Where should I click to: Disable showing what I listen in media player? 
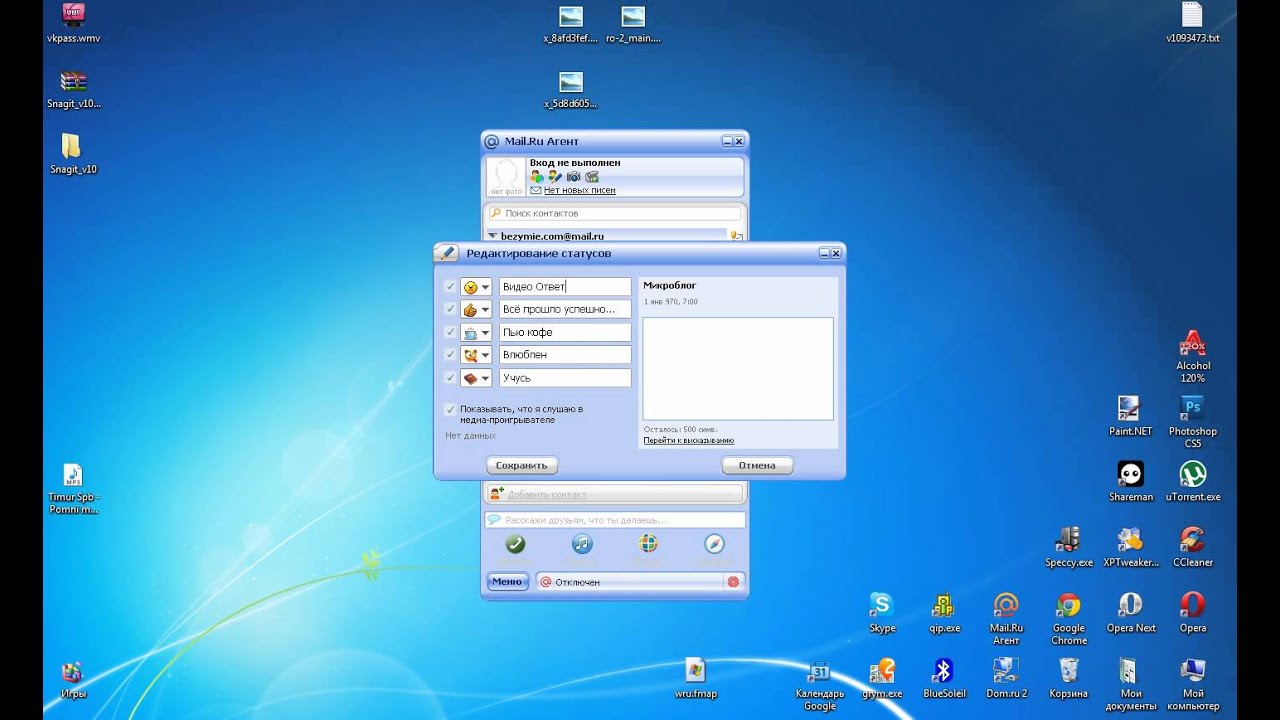click(x=450, y=409)
